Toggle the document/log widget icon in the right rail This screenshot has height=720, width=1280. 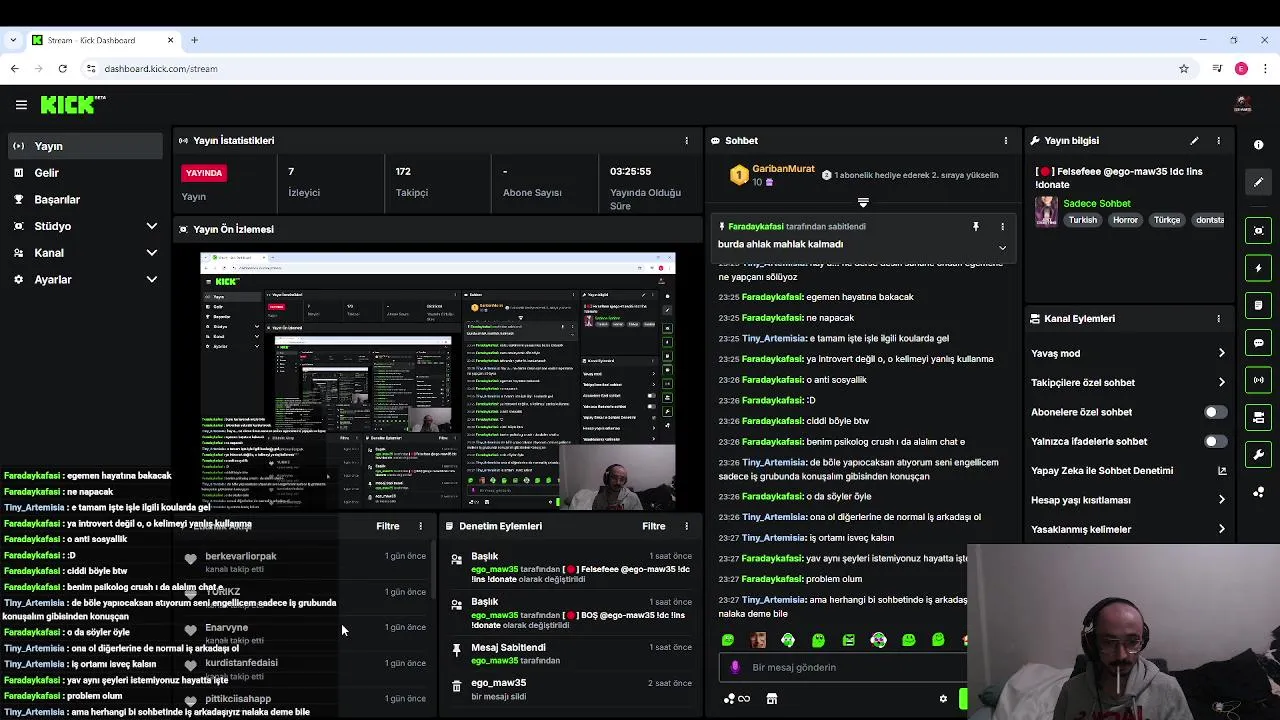tap(1258, 305)
